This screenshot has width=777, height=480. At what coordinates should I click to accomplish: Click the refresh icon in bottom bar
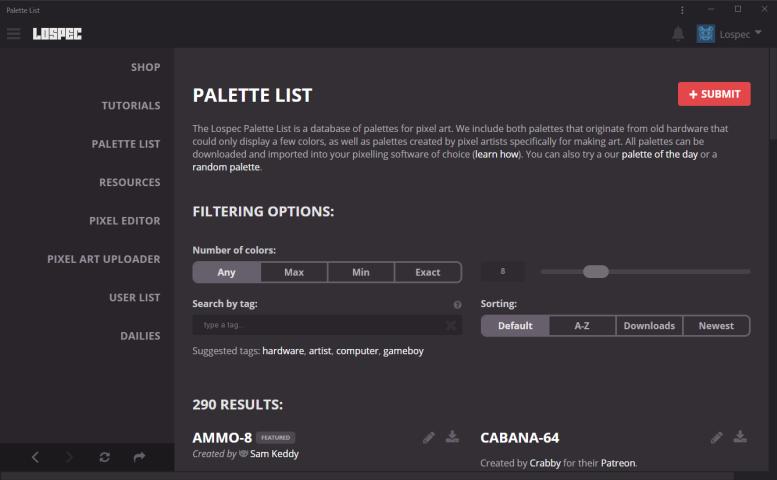[104, 457]
